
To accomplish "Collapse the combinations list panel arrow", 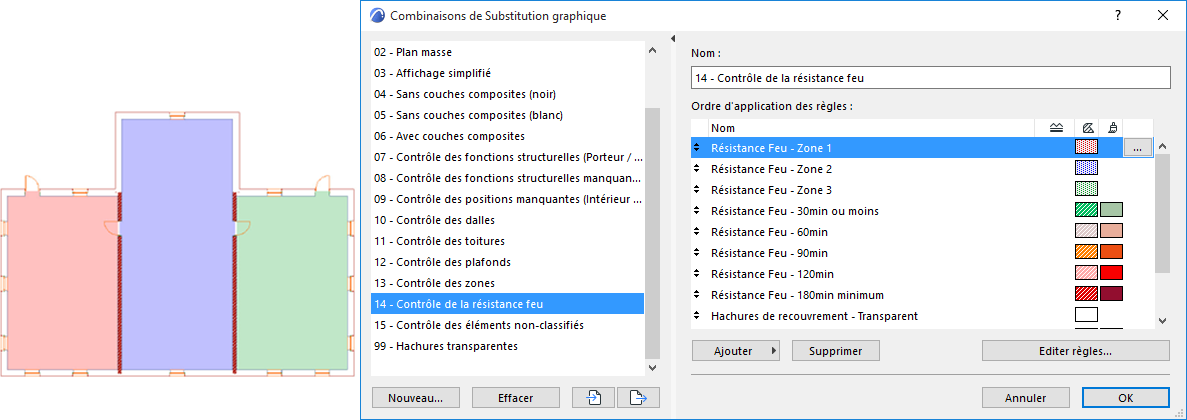I will (x=674, y=38).
